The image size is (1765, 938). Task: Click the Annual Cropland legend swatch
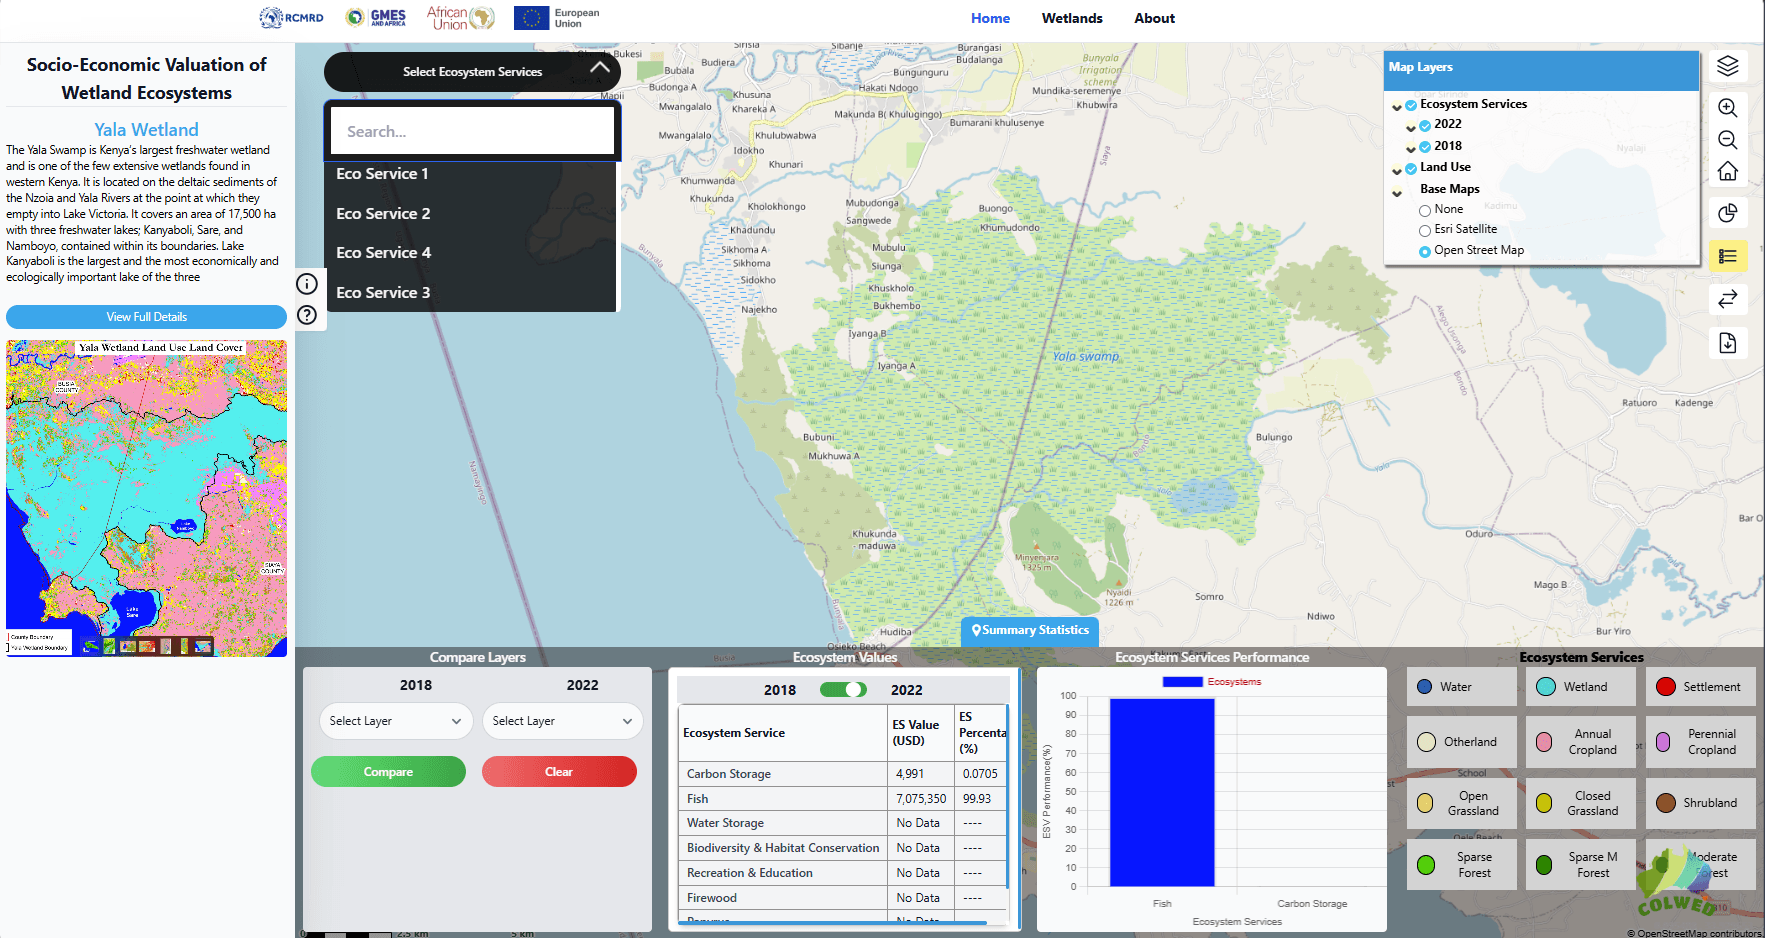[1544, 742]
